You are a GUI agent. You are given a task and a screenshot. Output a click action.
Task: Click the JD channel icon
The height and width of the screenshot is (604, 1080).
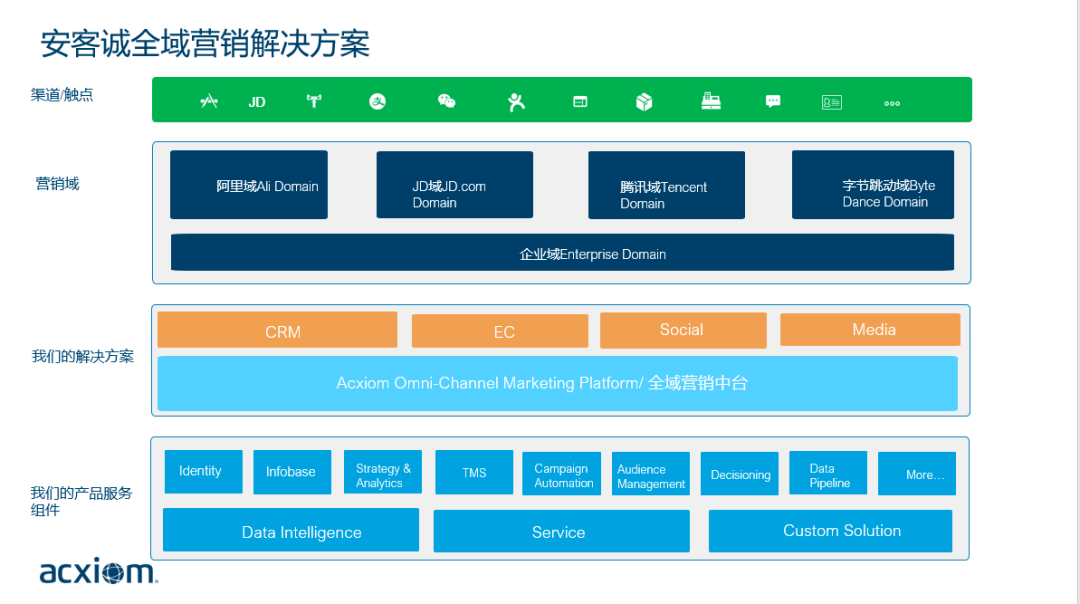point(257,102)
